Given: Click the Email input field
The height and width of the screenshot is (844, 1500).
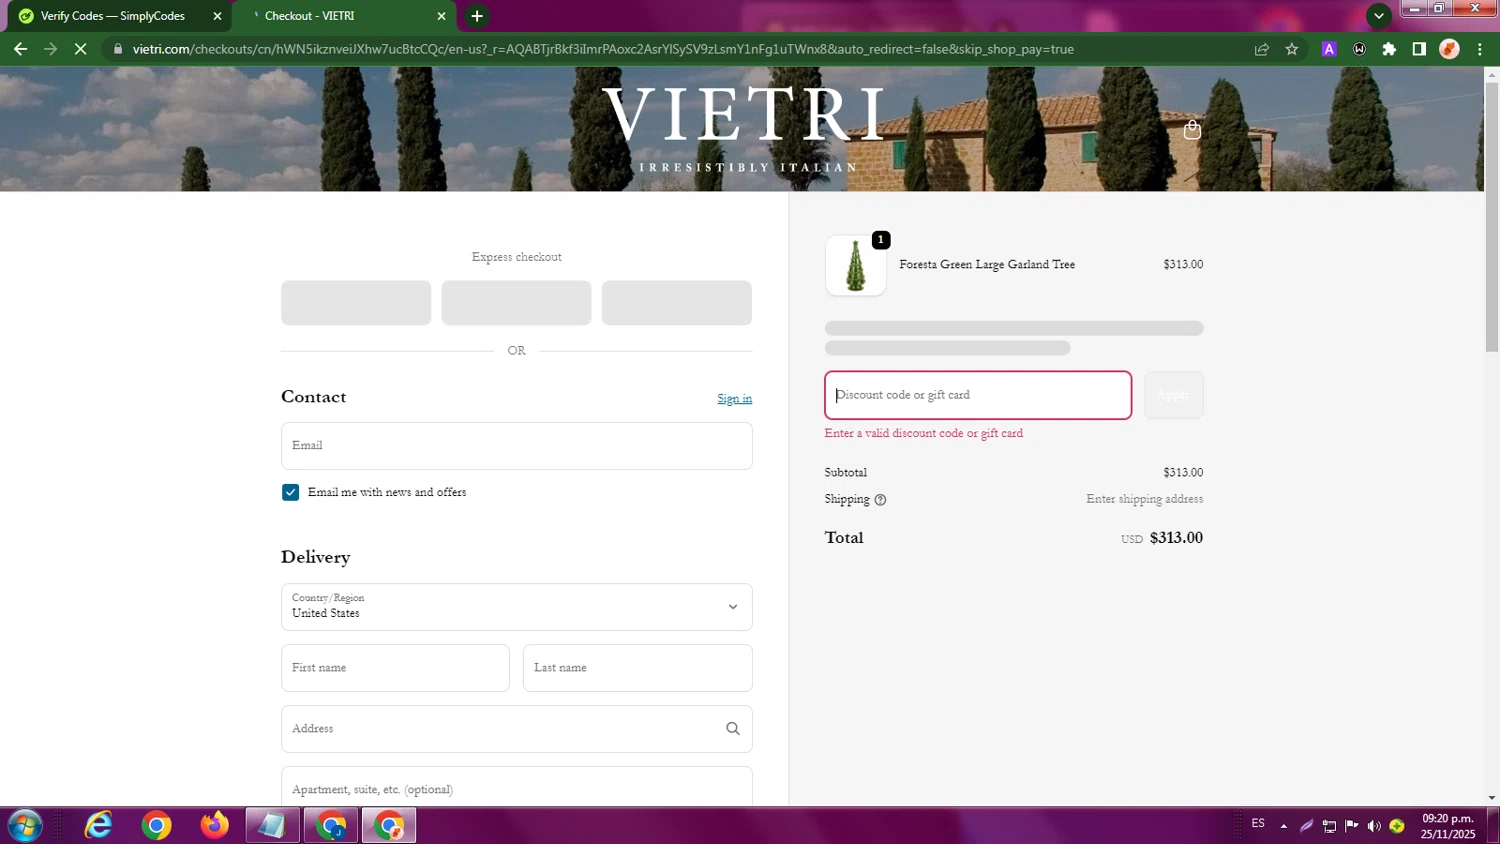Looking at the screenshot, I should (x=517, y=446).
